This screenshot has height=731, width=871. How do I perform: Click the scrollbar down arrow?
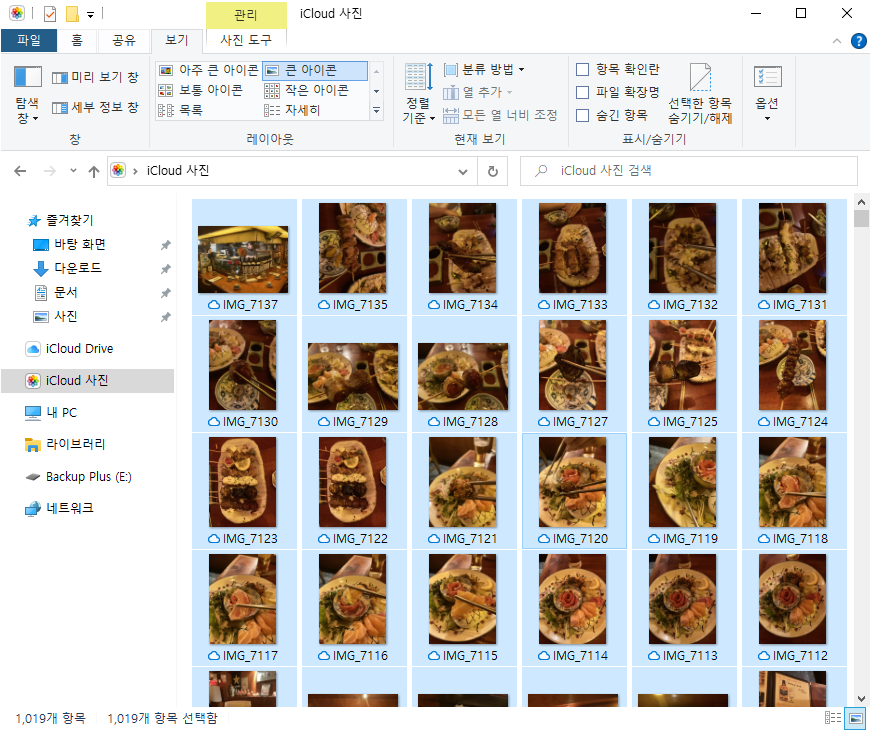coord(861,699)
